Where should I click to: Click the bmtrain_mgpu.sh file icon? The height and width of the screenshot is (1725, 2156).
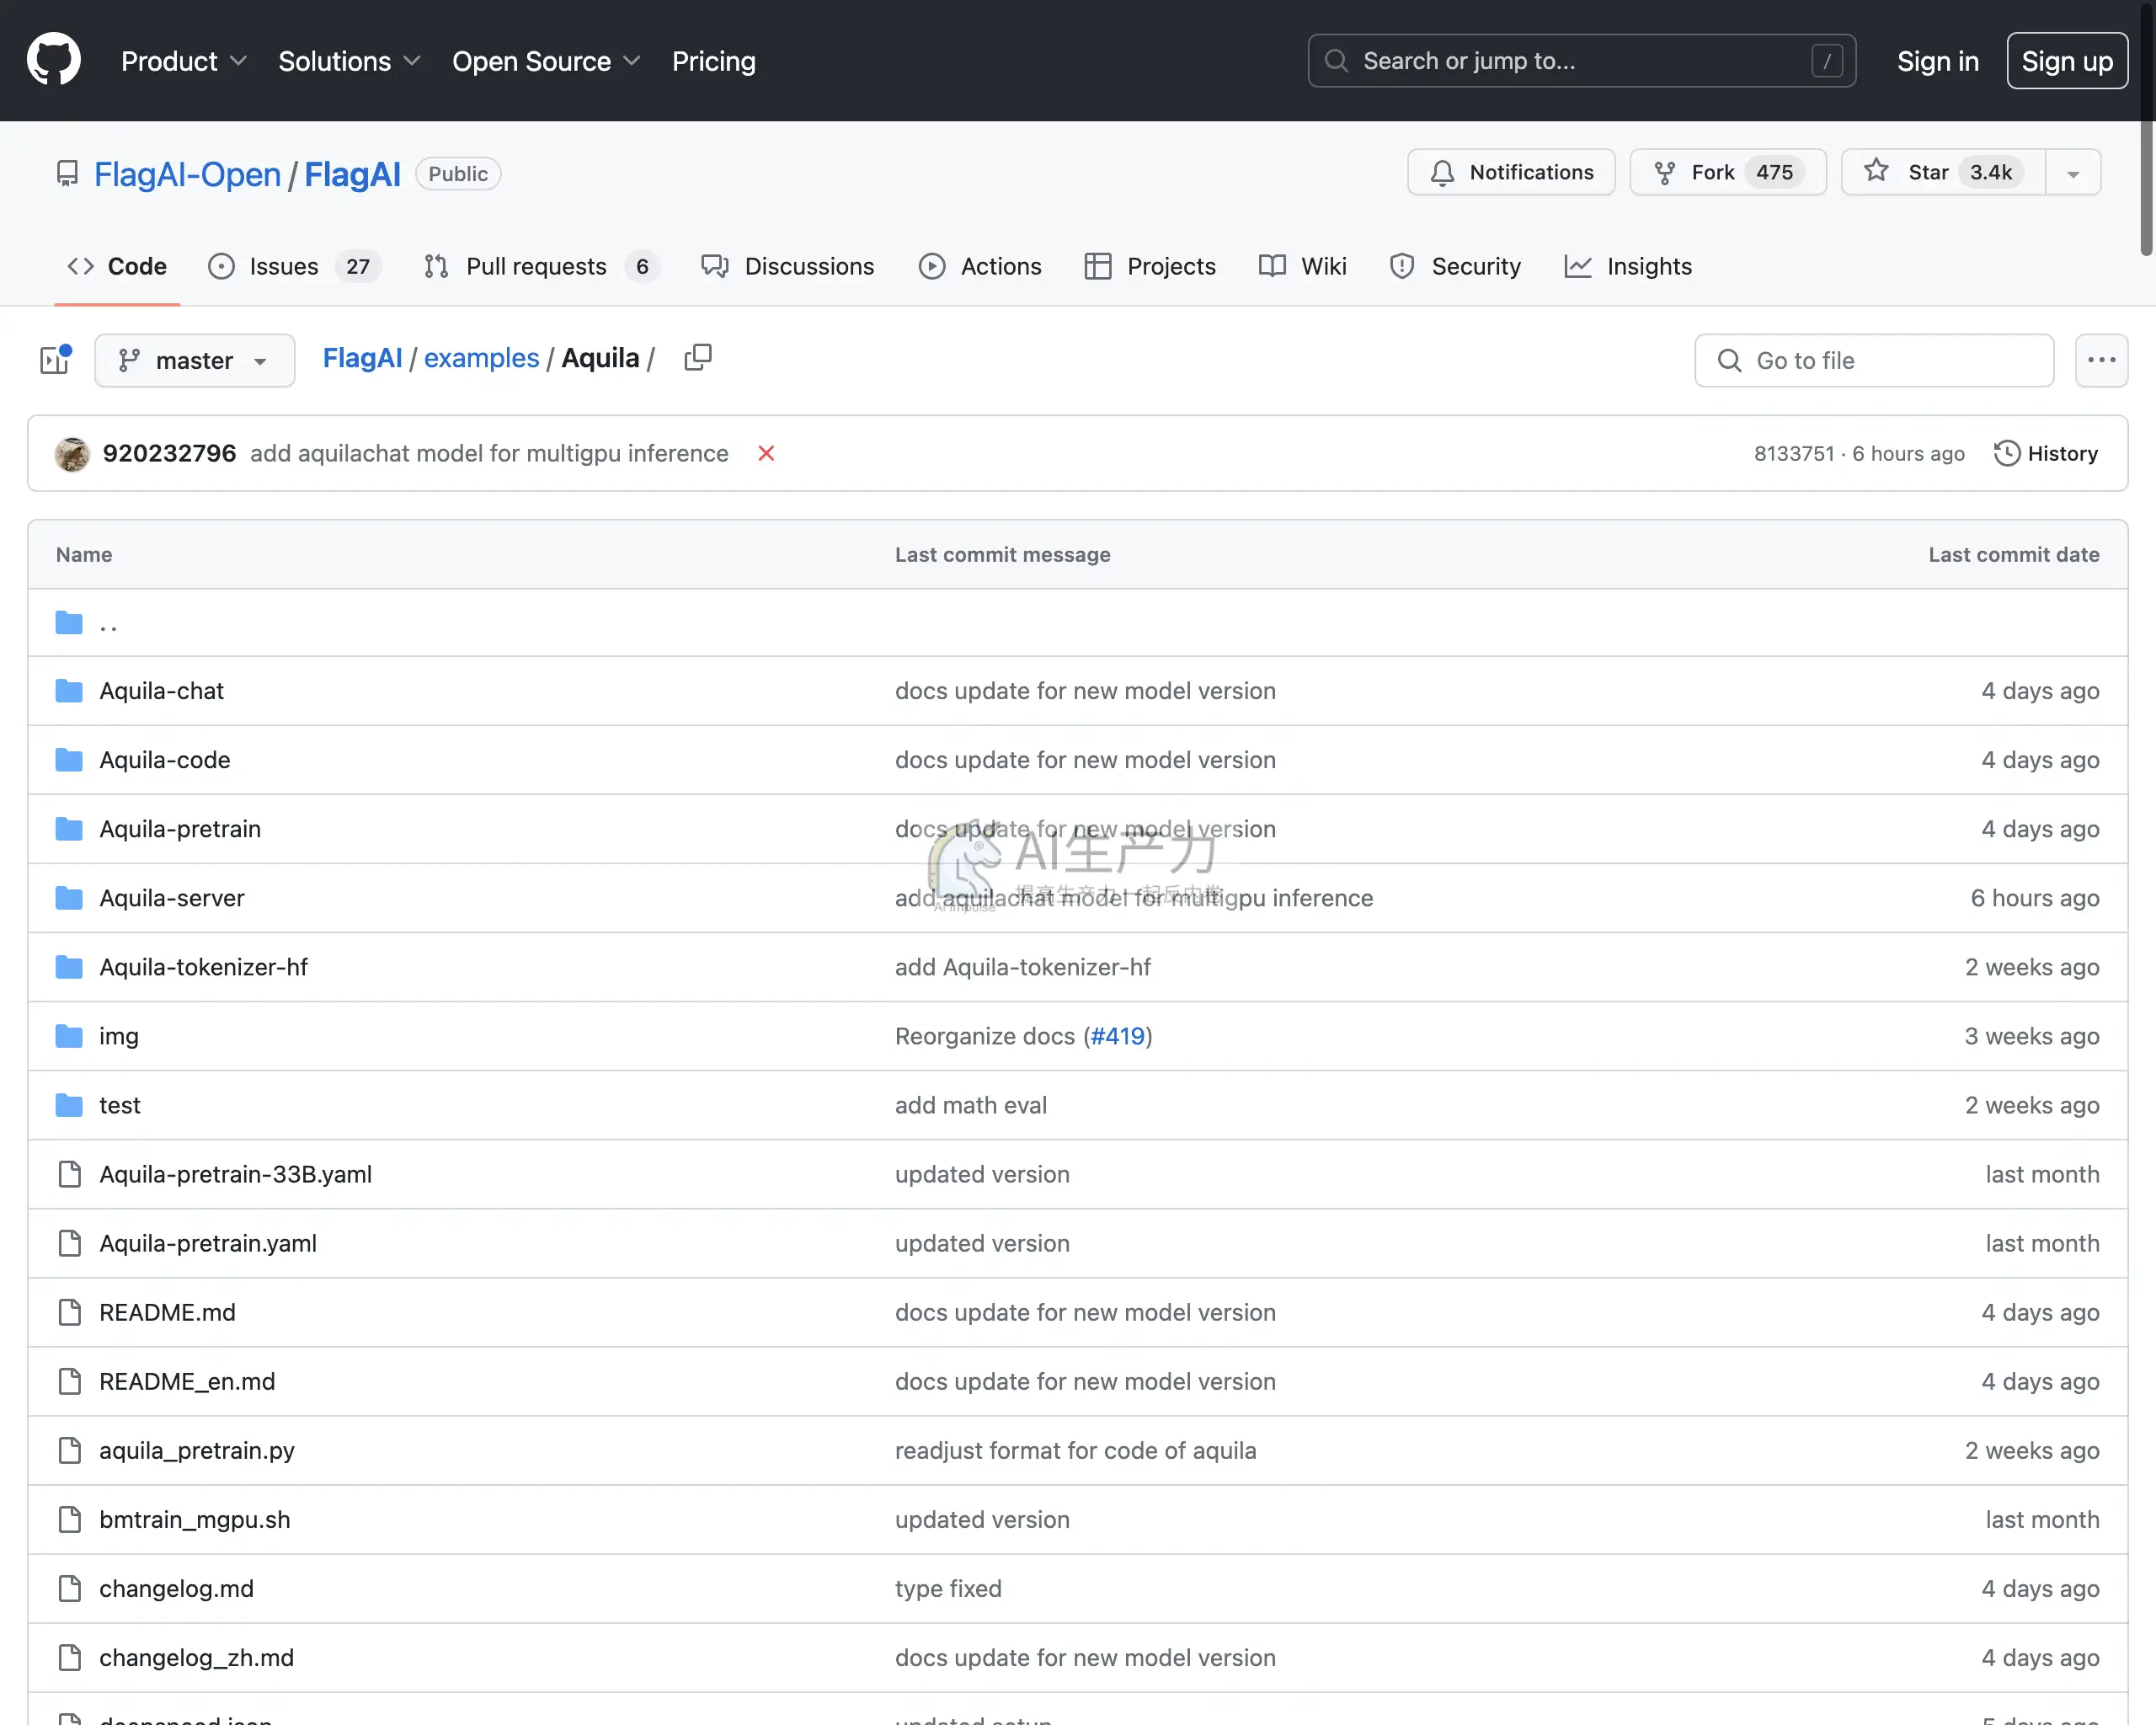click(69, 1519)
